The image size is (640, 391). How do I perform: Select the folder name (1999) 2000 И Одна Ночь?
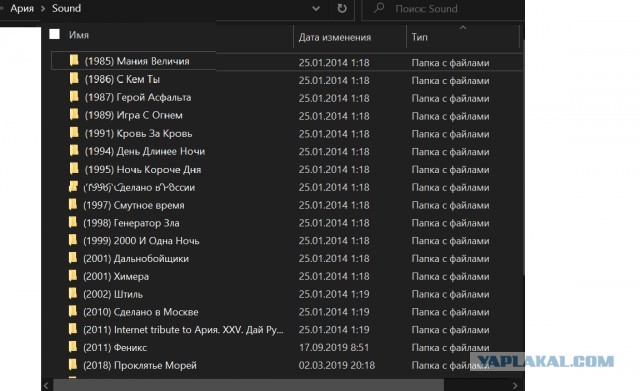pos(141,241)
